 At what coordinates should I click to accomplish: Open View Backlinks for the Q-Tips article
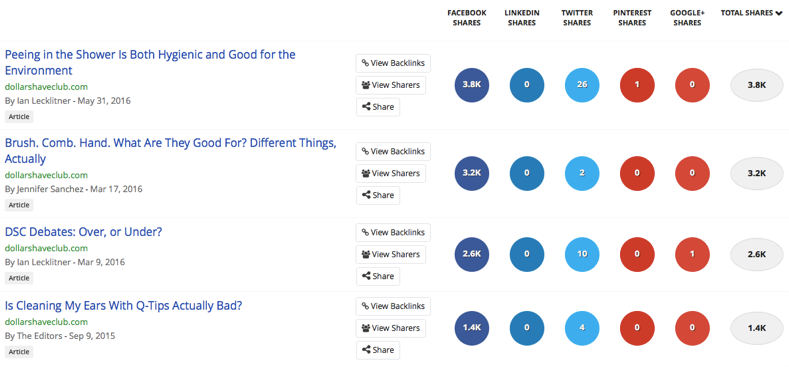coord(393,306)
